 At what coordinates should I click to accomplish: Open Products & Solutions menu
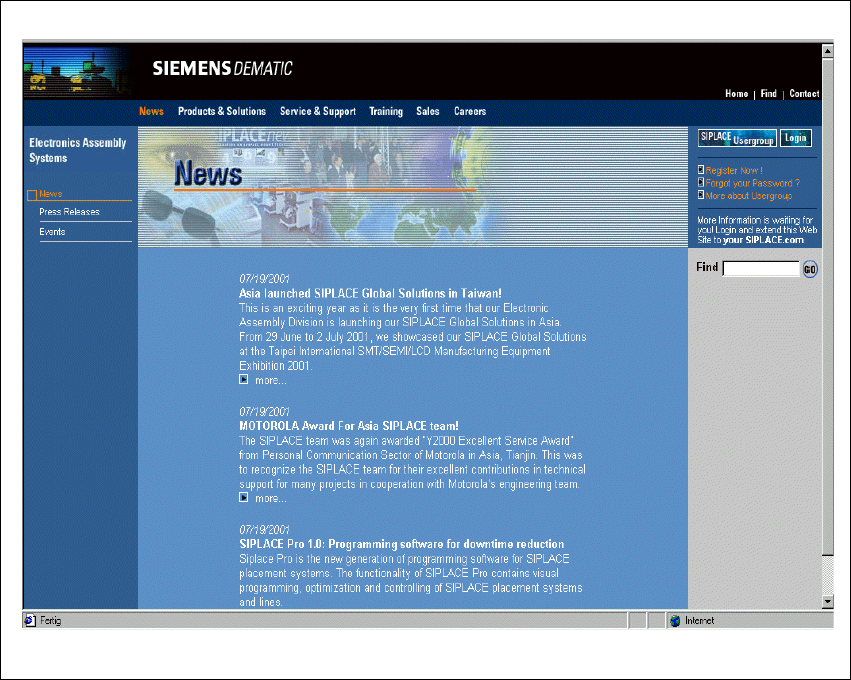222,111
